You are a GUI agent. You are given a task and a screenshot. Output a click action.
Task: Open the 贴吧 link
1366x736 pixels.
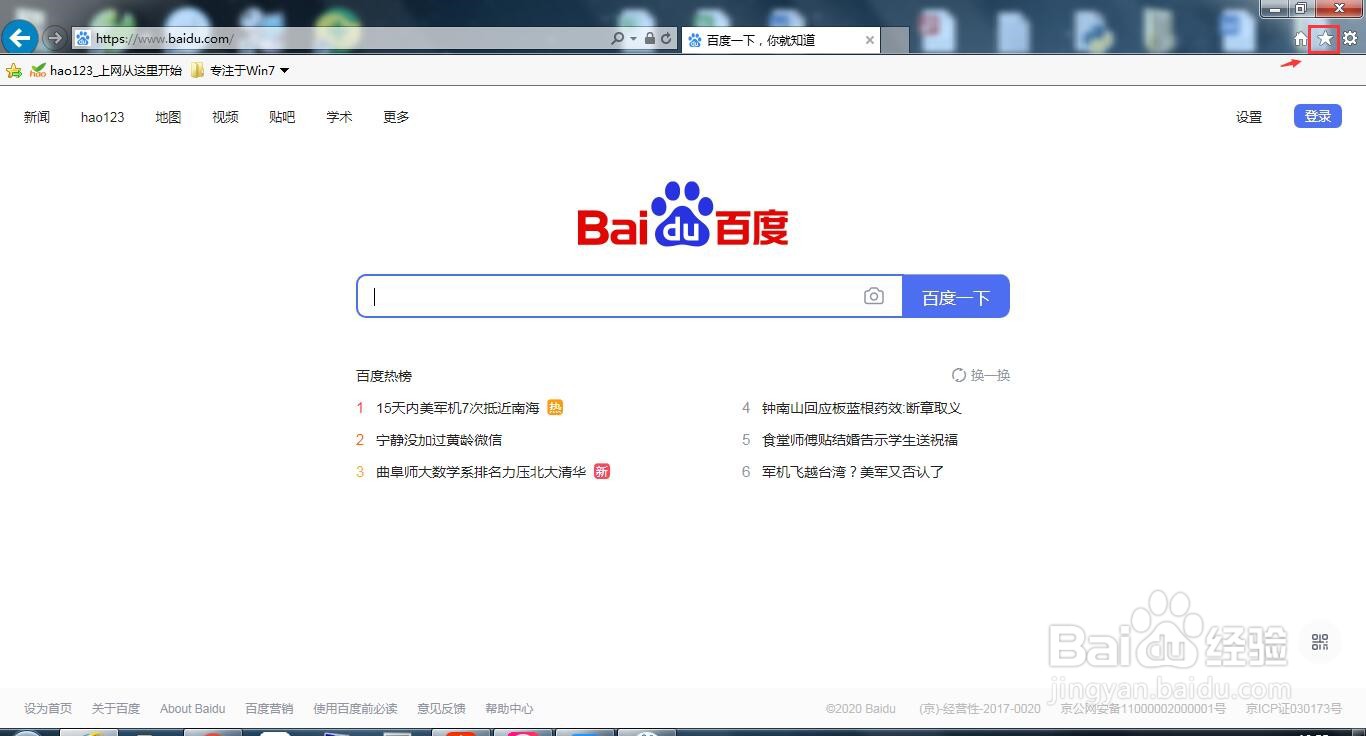[282, 117]
